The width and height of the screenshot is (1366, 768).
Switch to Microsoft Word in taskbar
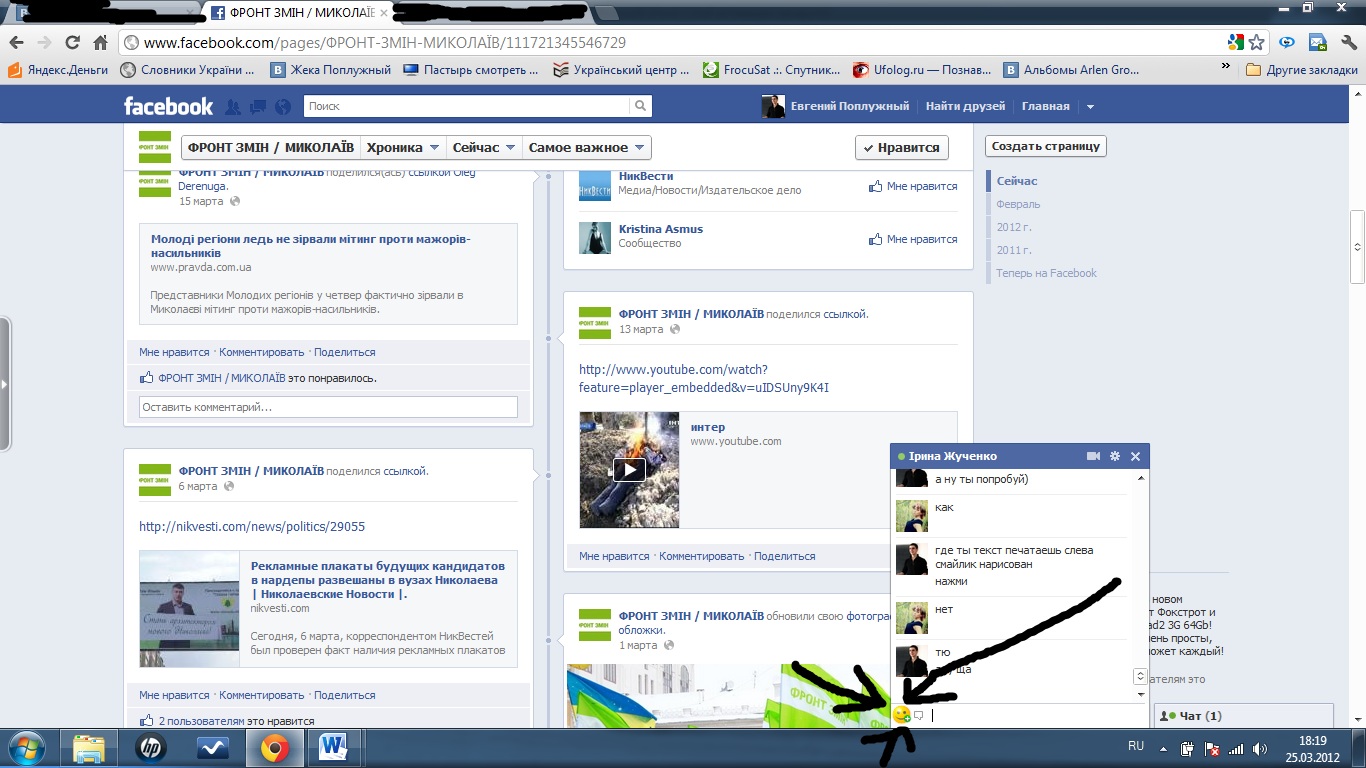point(333,748)
